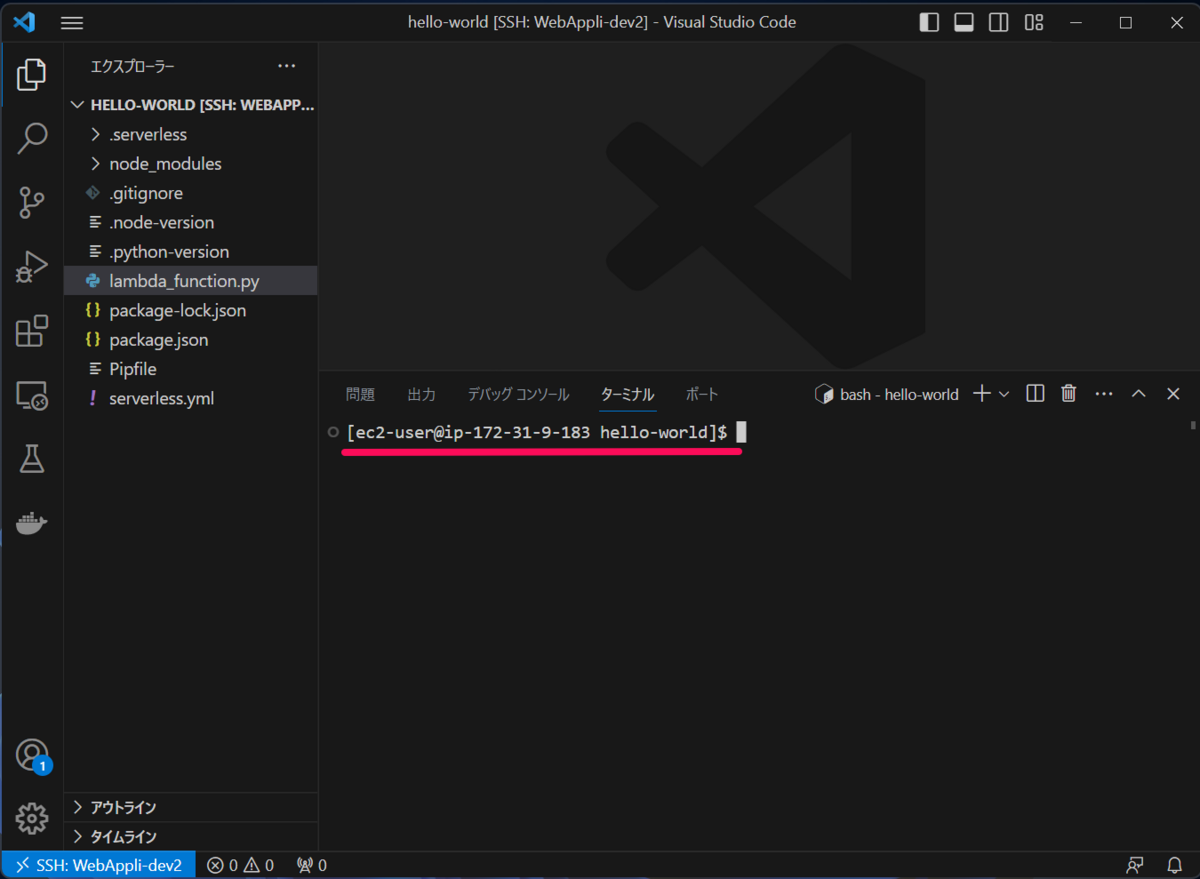Switch to the ターミナル tab
The height and width of the screenshot is (879, 1200).
tap(627, 395)
